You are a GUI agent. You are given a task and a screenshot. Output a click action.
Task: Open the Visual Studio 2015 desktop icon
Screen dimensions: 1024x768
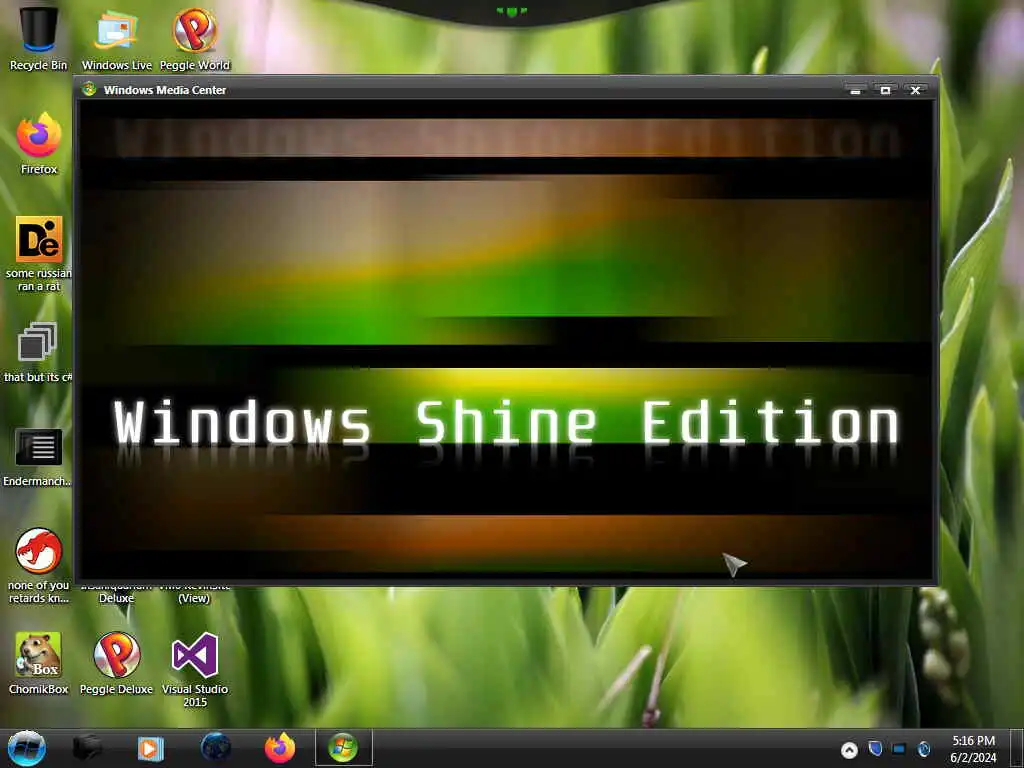tap(195, 669)
